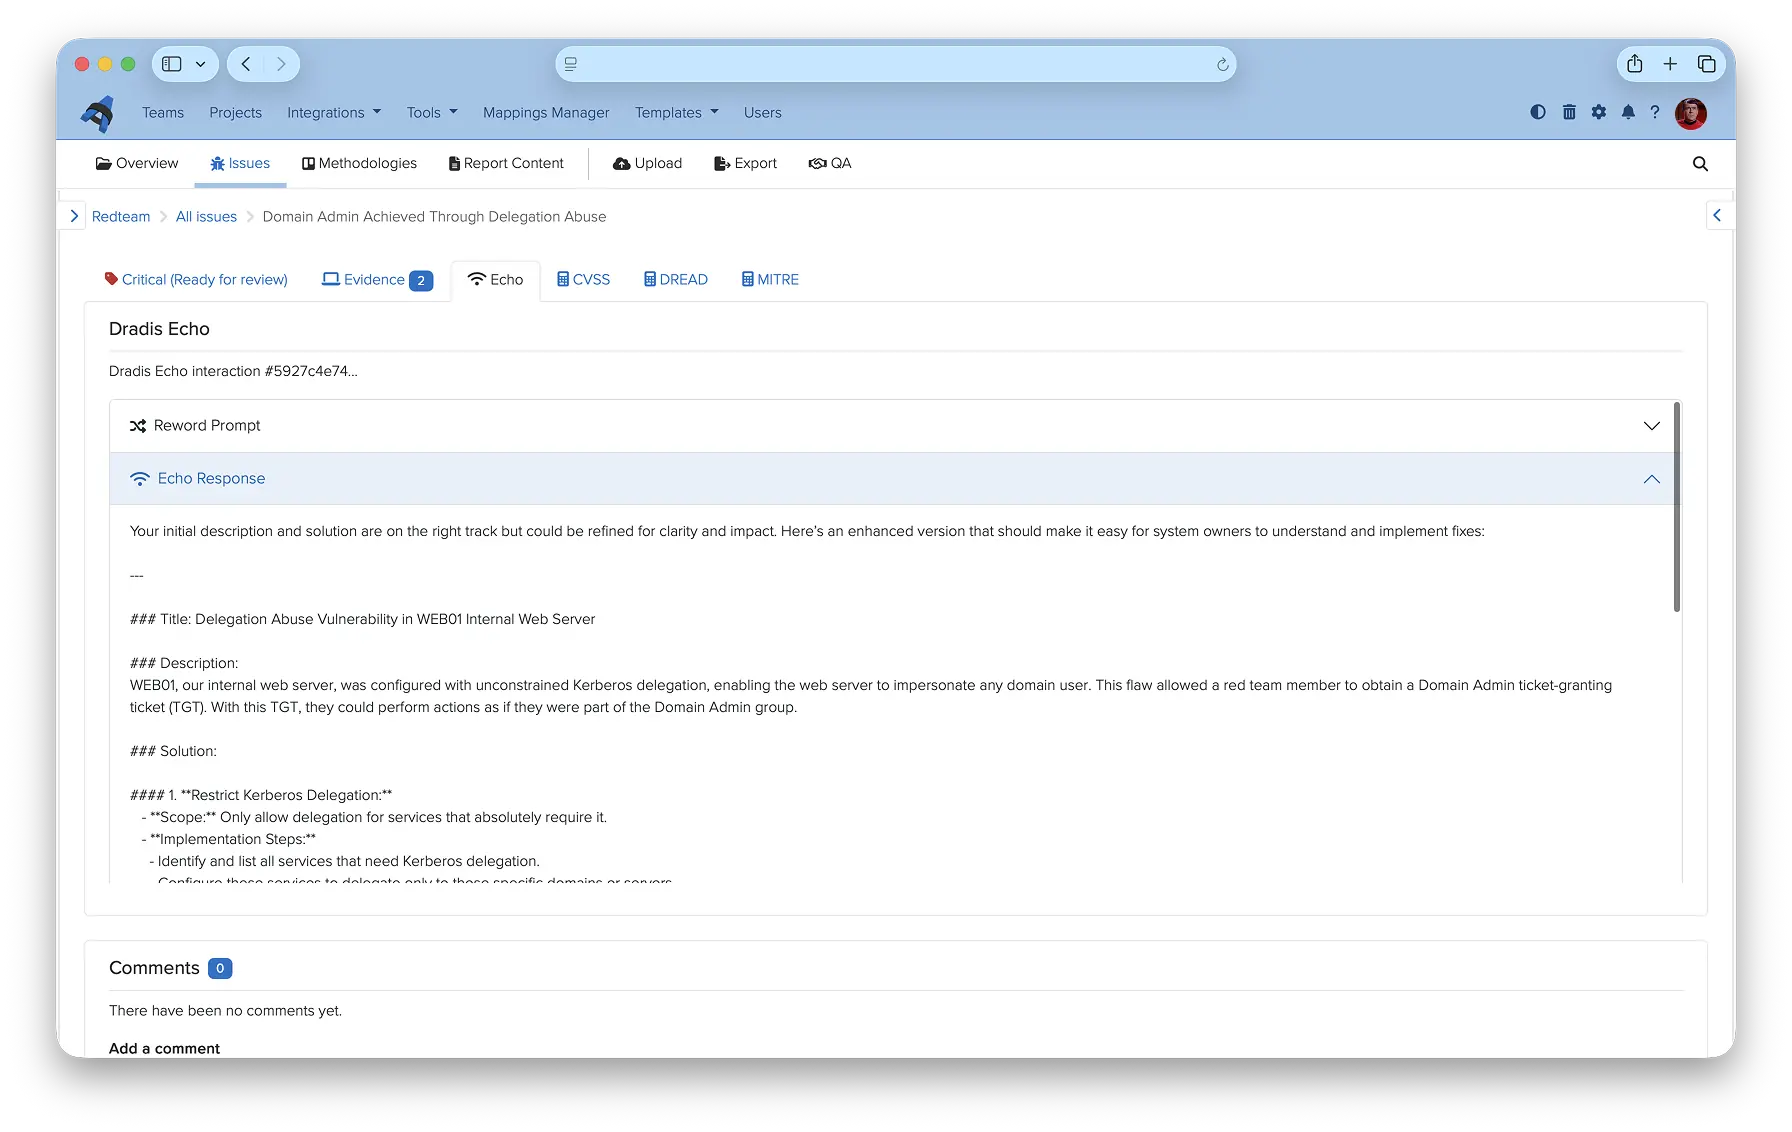This screenshot has width=1792, height=1132.
Task: Click the browser address bar
Action: point(895,64)
